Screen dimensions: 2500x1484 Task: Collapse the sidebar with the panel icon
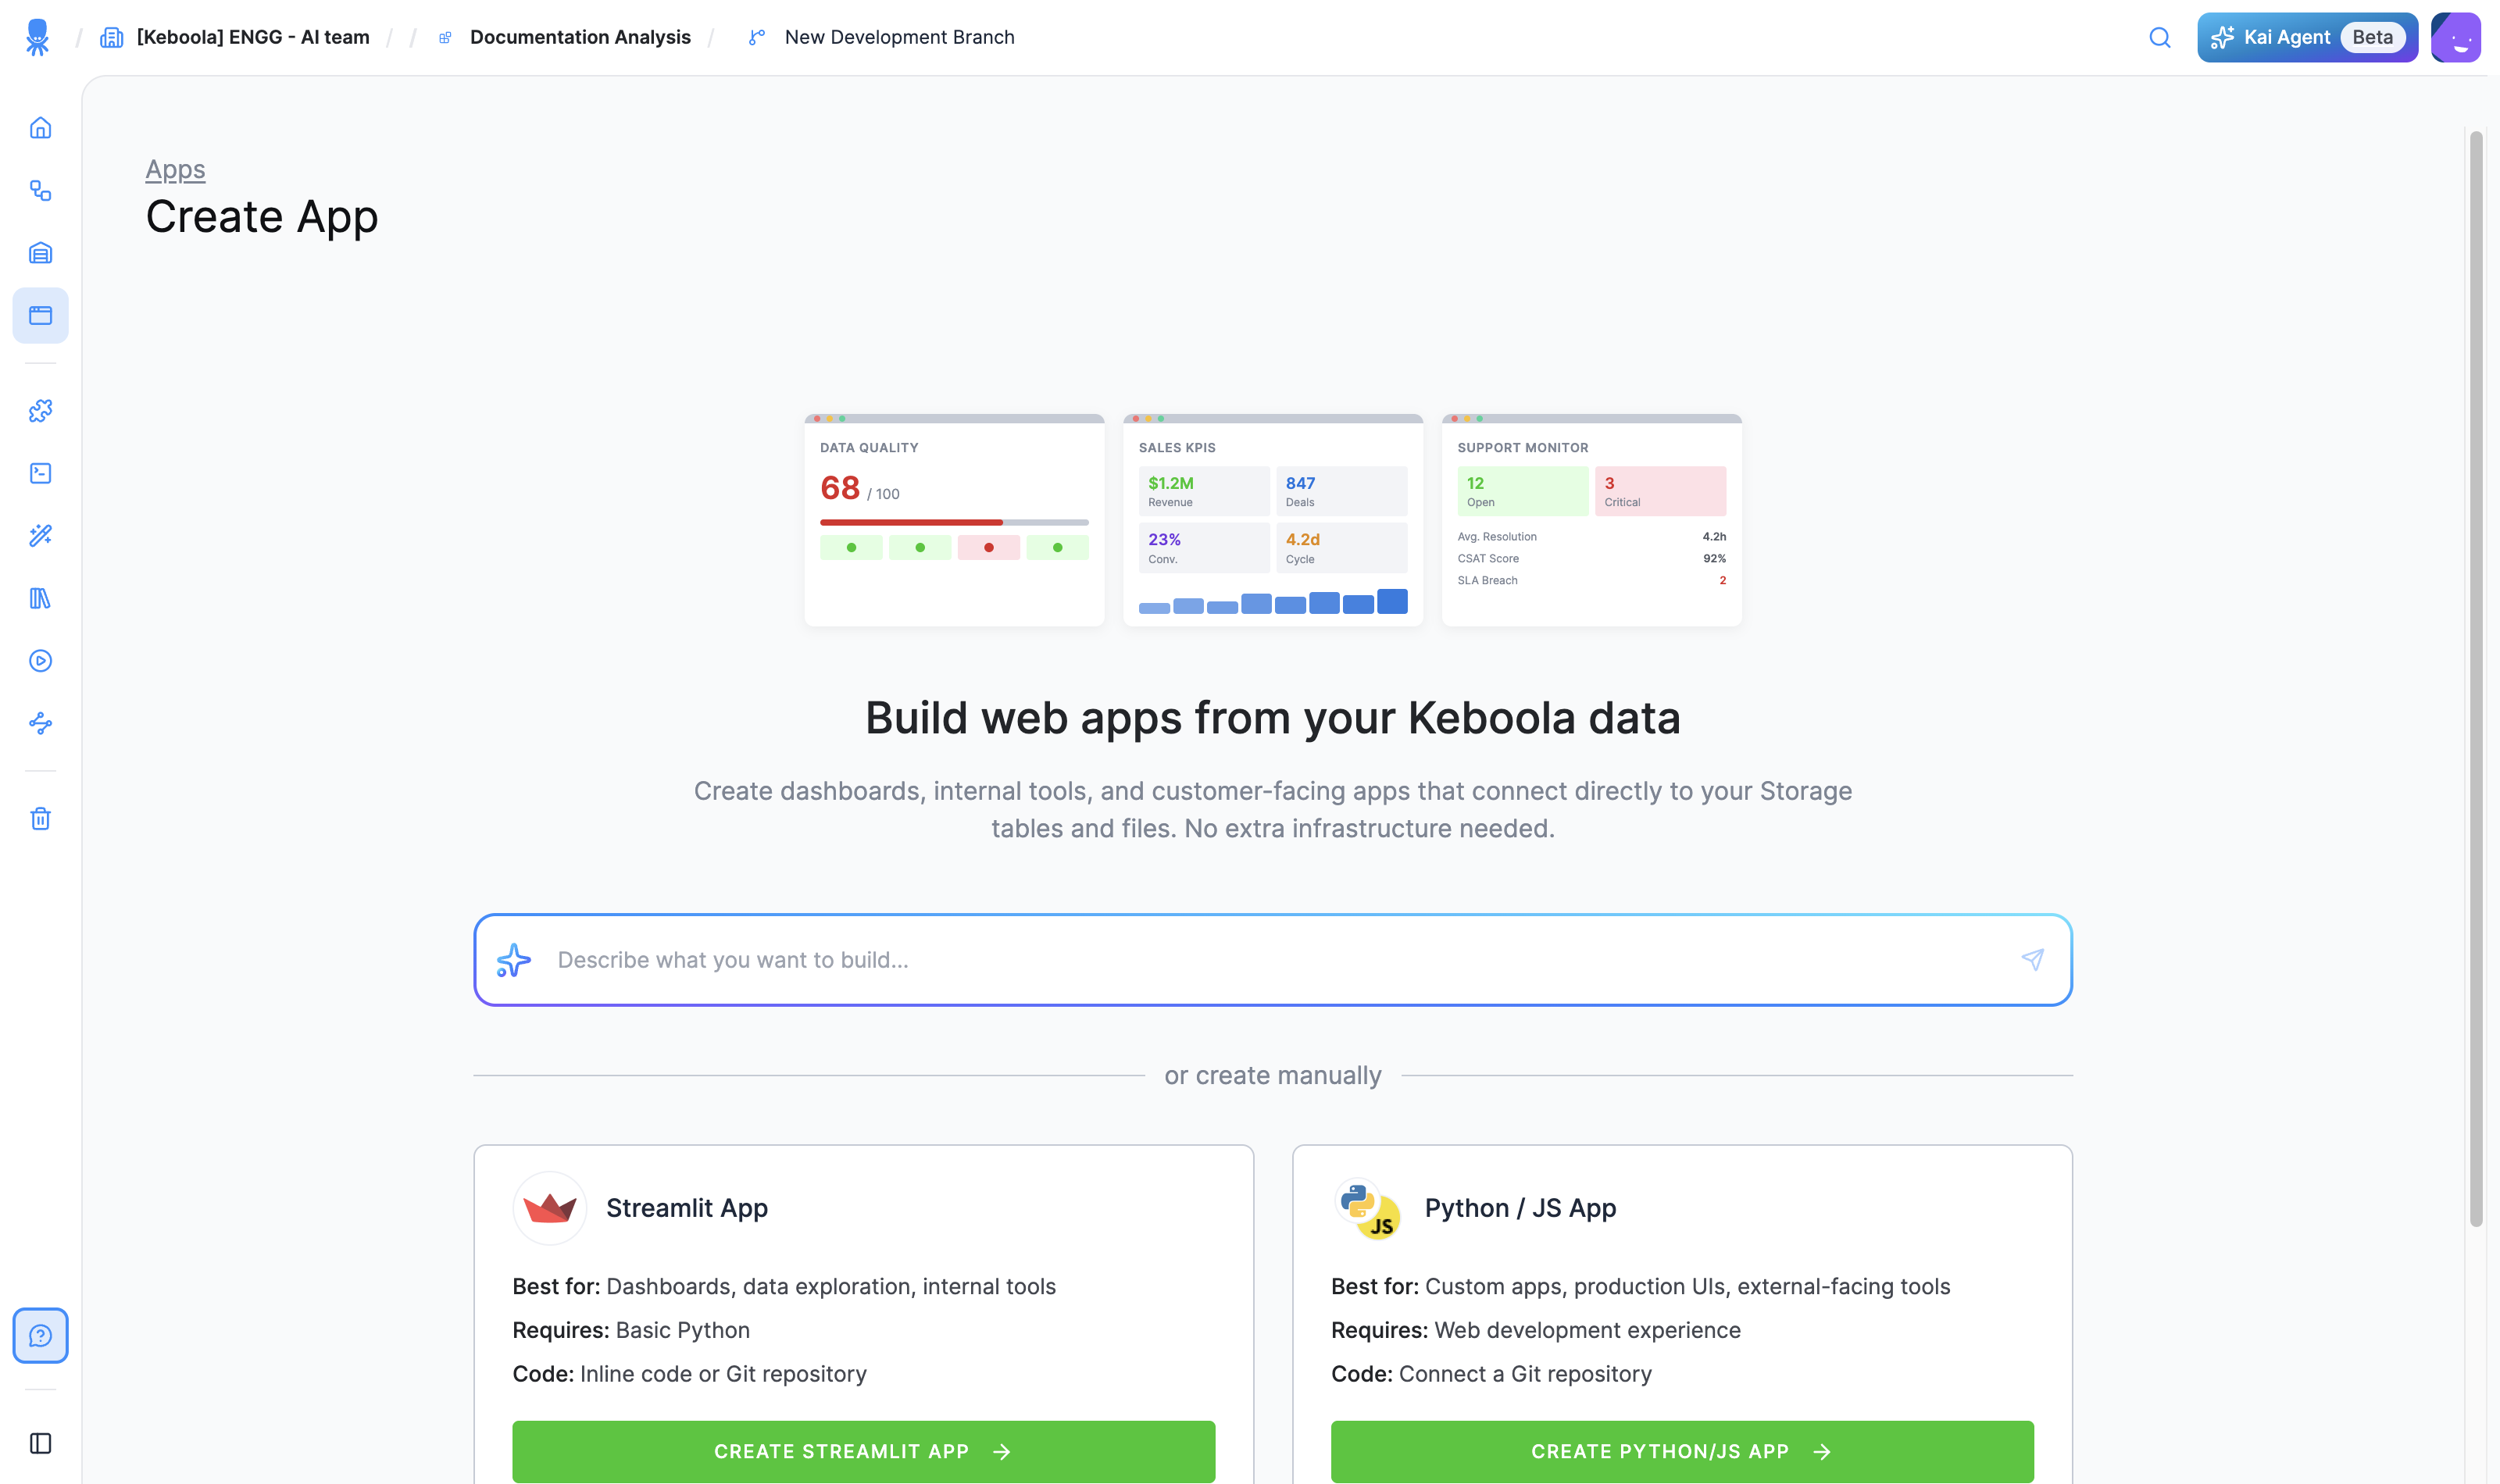[40, 1443]
